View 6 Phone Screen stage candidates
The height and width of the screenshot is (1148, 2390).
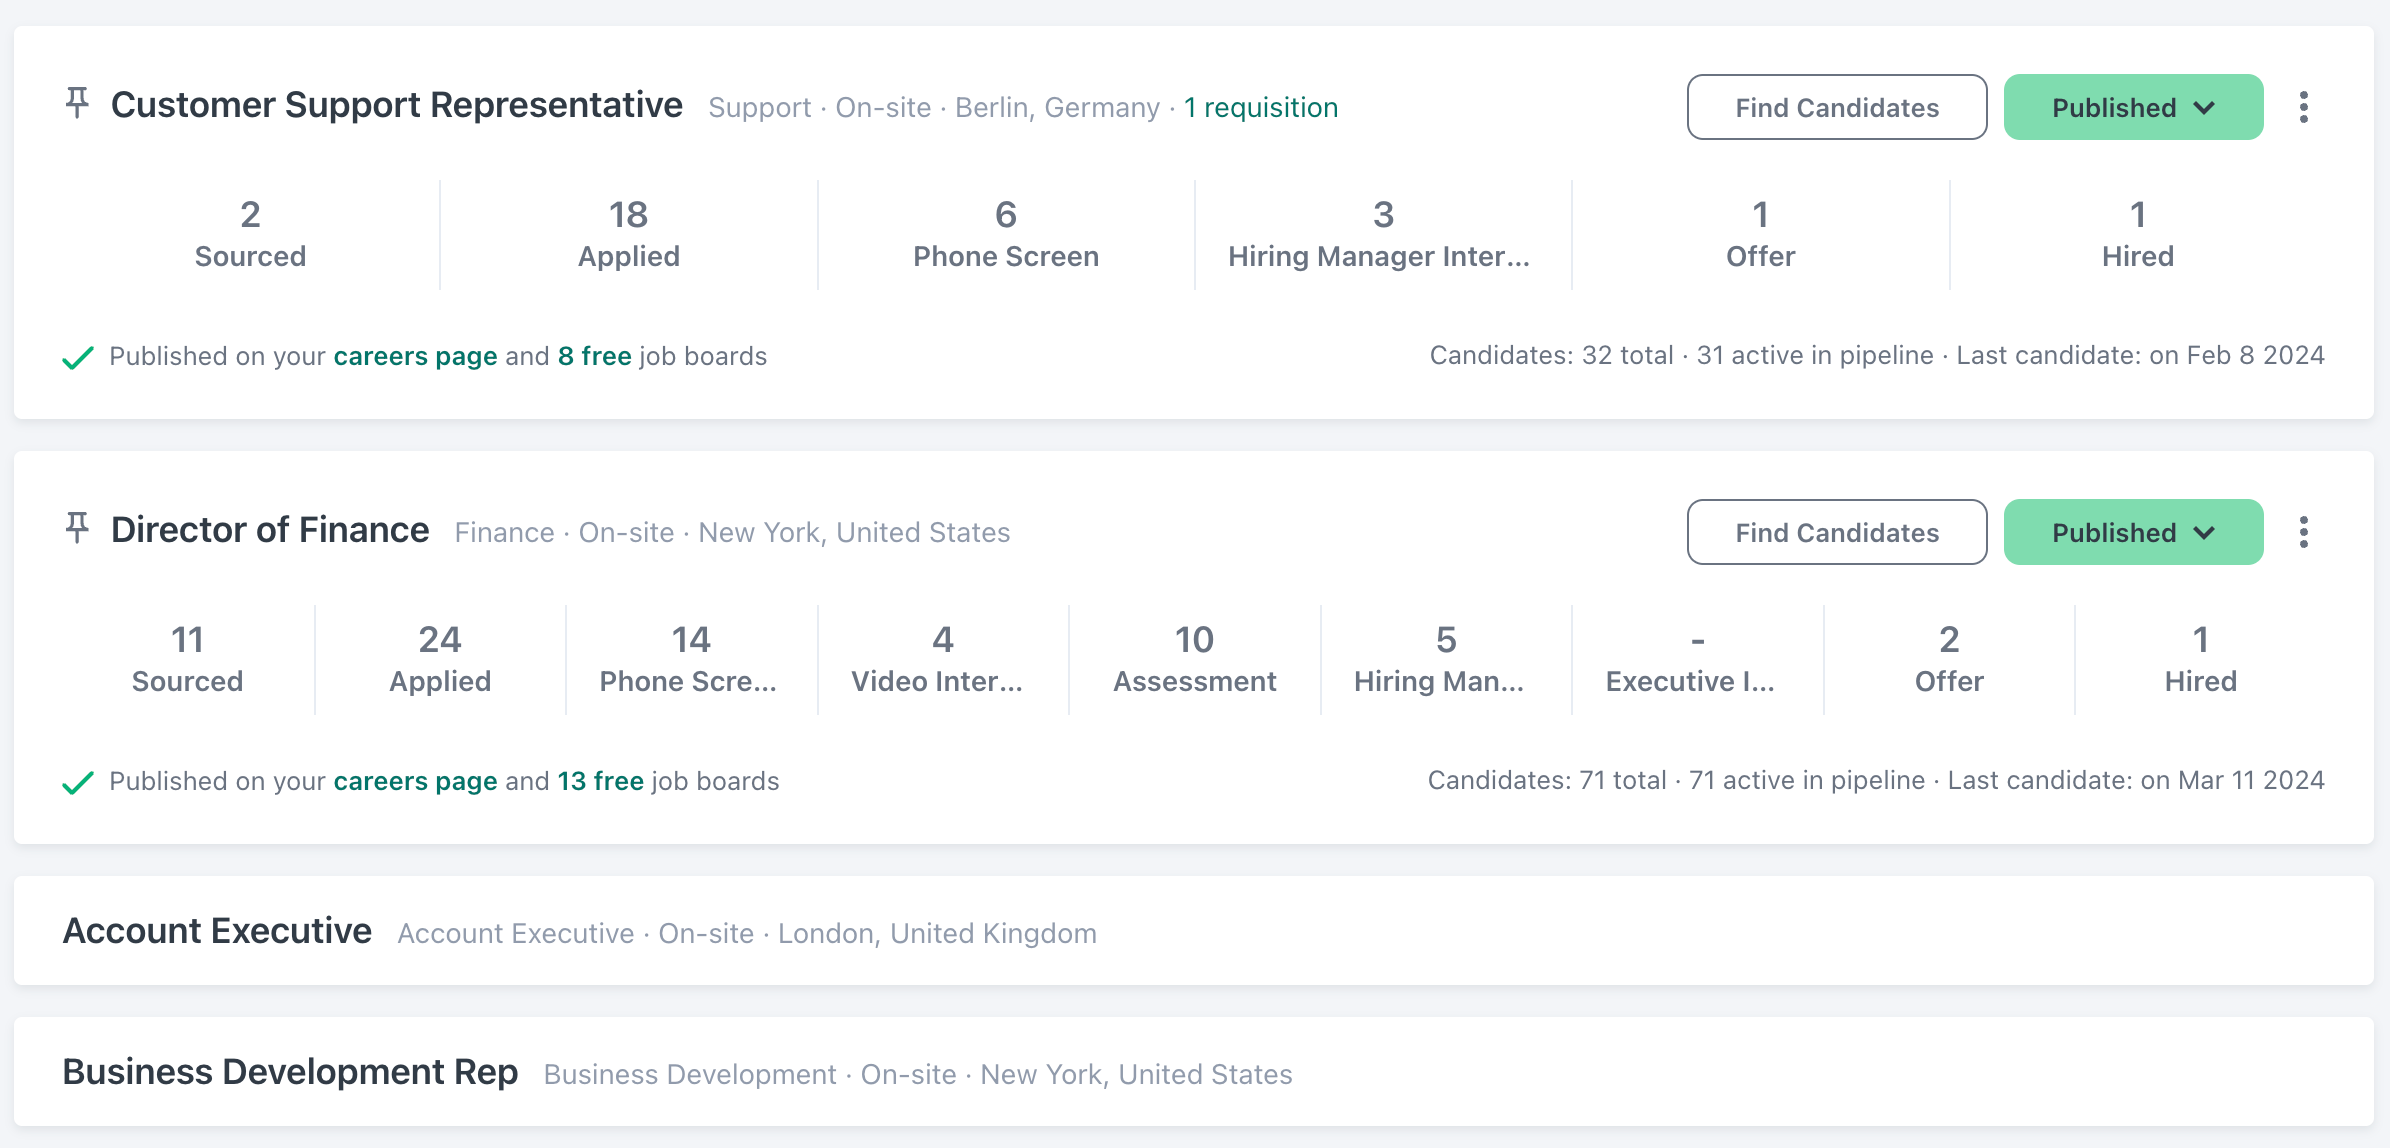1005,235
